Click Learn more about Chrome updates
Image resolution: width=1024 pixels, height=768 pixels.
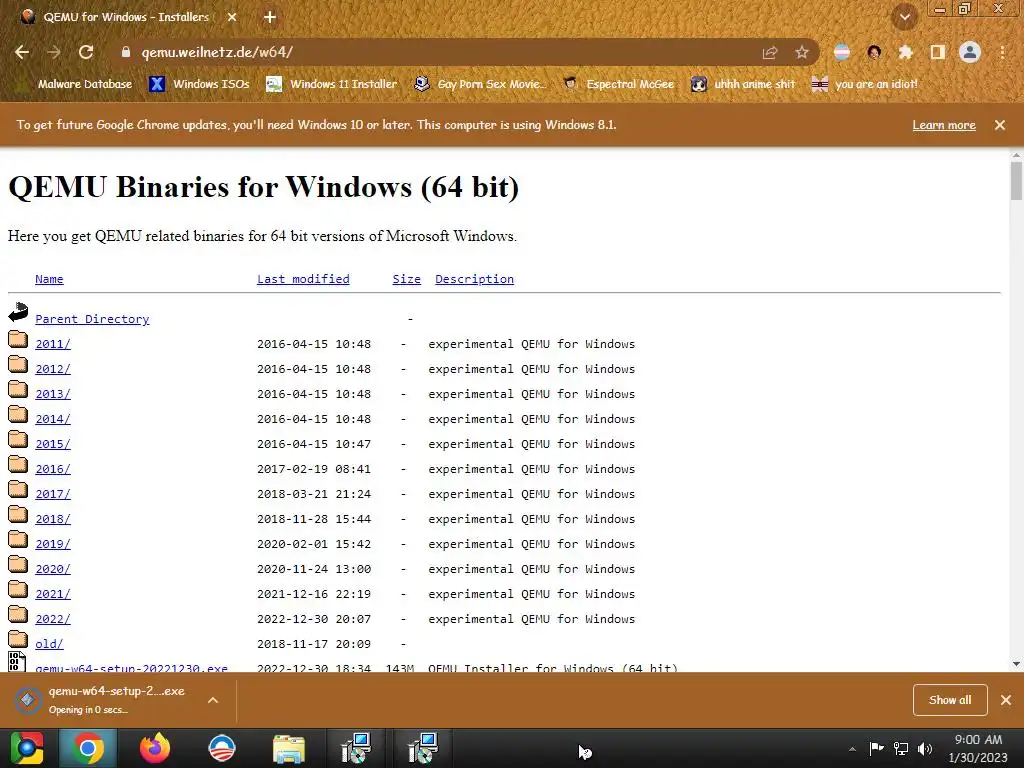coord(944,125)
